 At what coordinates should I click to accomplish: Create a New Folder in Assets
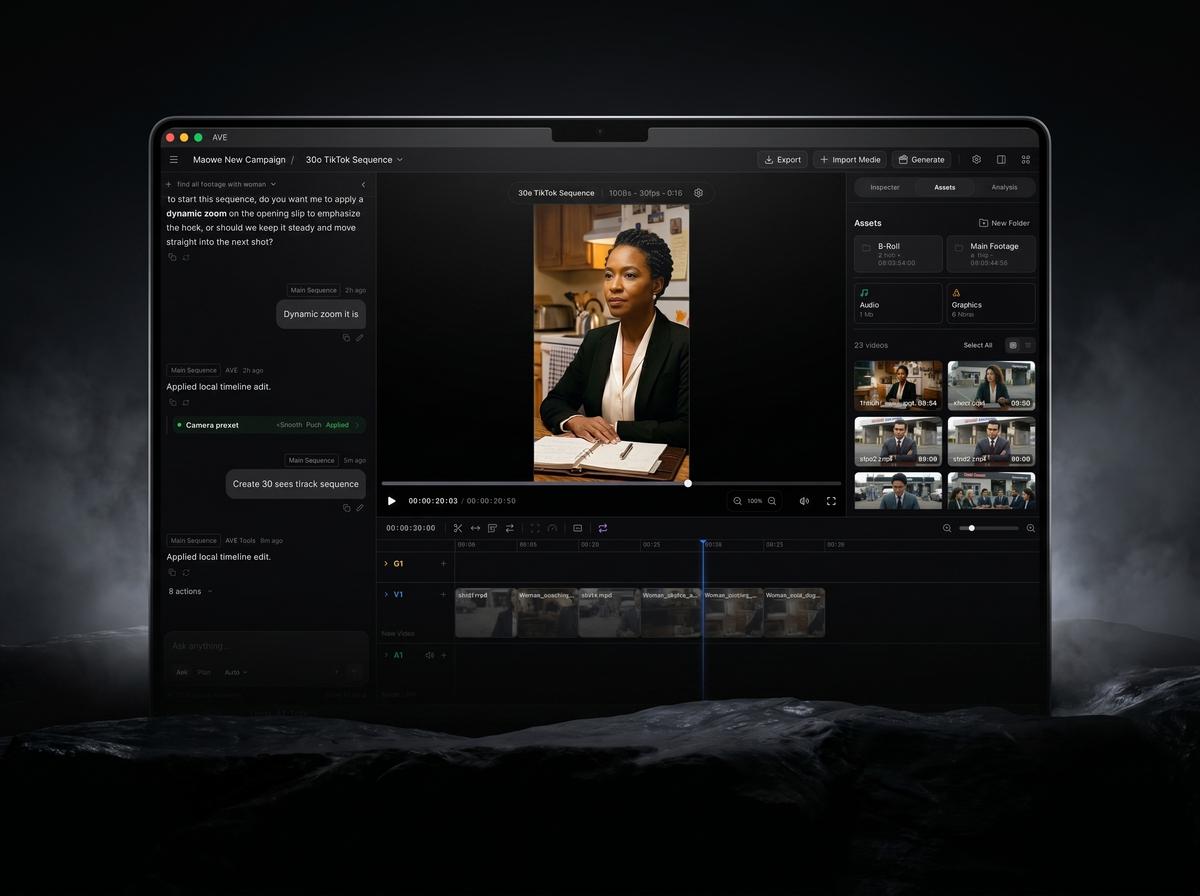pyautogui.click(x=1004, y=223)
